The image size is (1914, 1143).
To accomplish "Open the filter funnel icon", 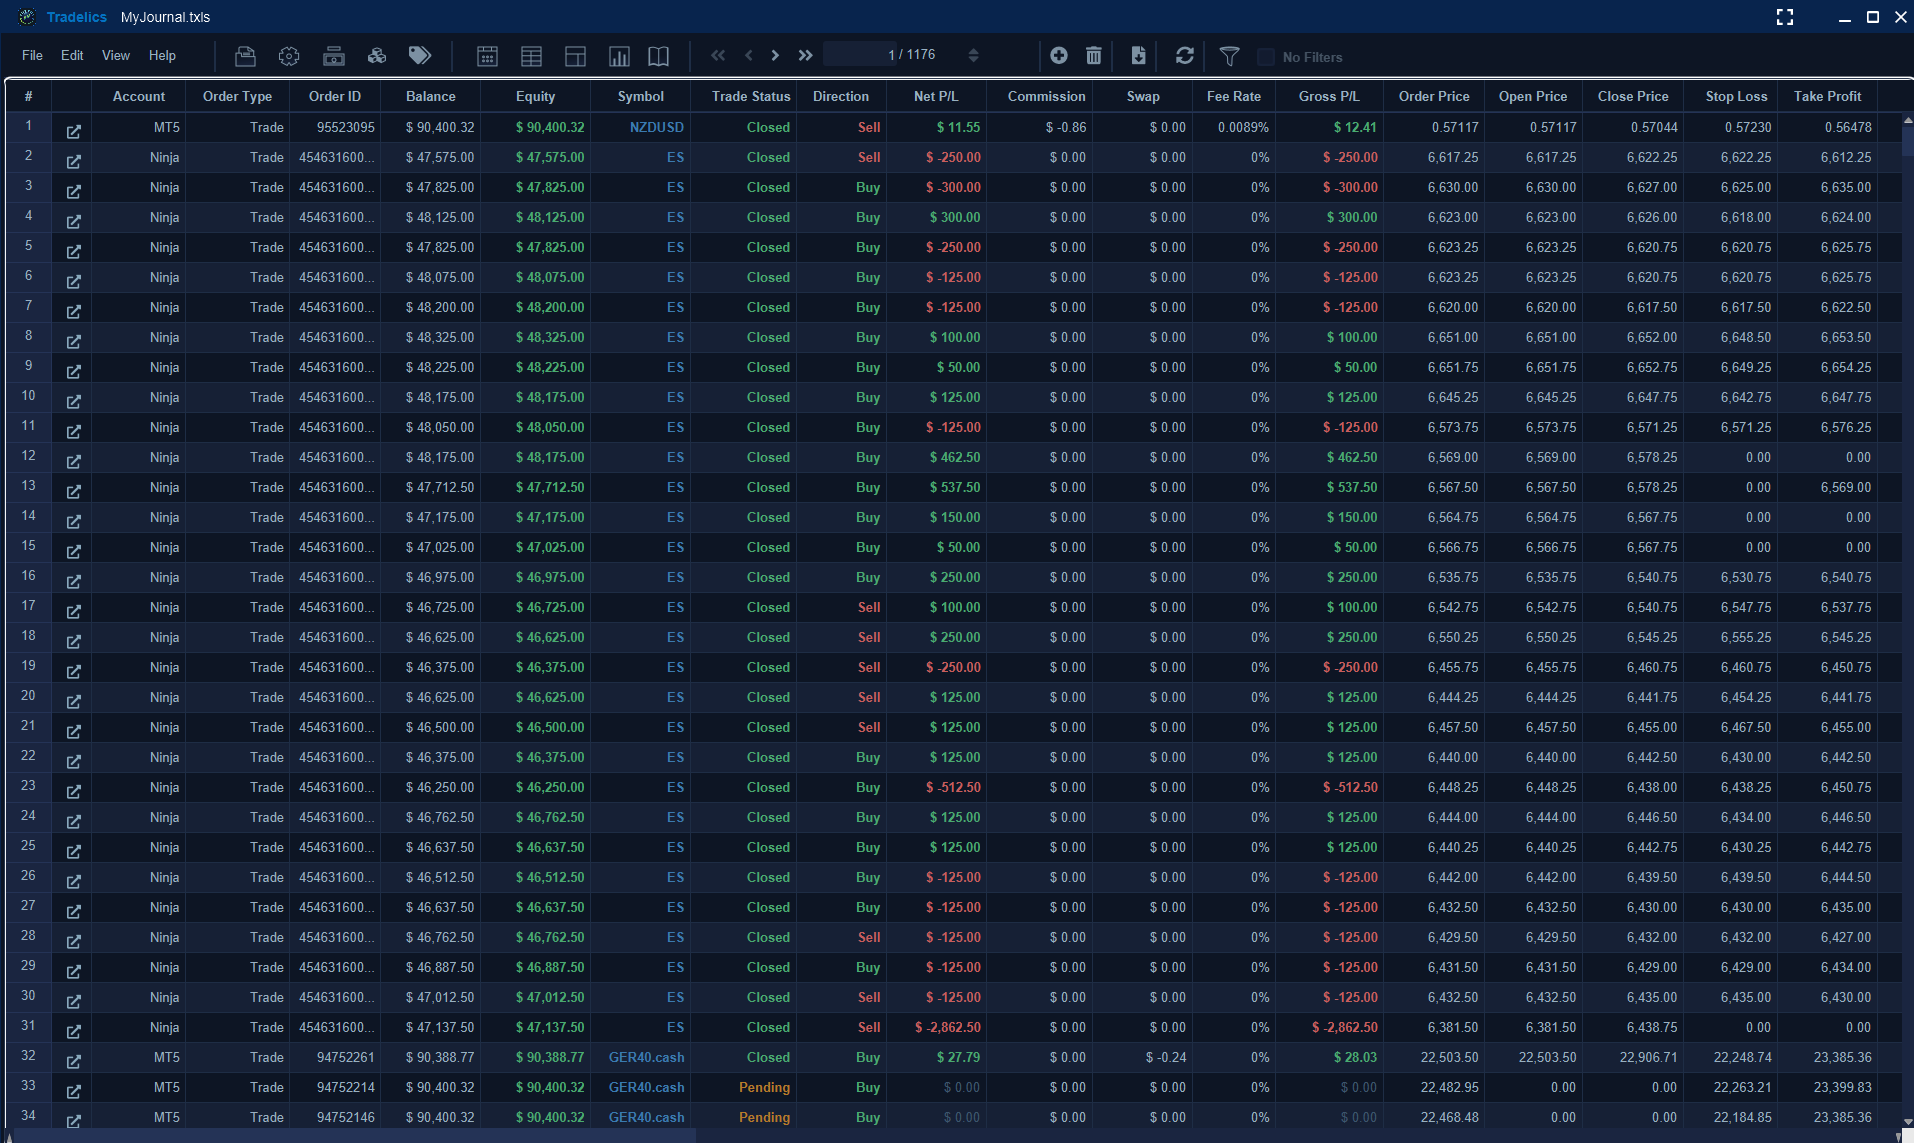I will (x=1230, y=56).
